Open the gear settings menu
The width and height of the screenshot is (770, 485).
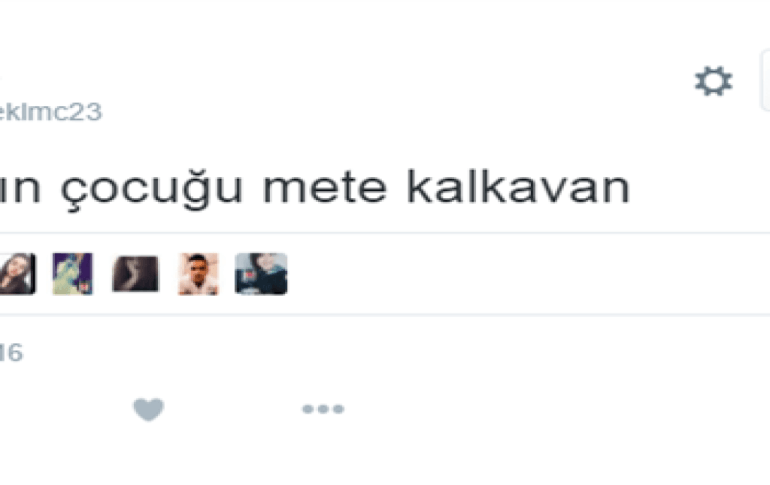pos(714,81)
